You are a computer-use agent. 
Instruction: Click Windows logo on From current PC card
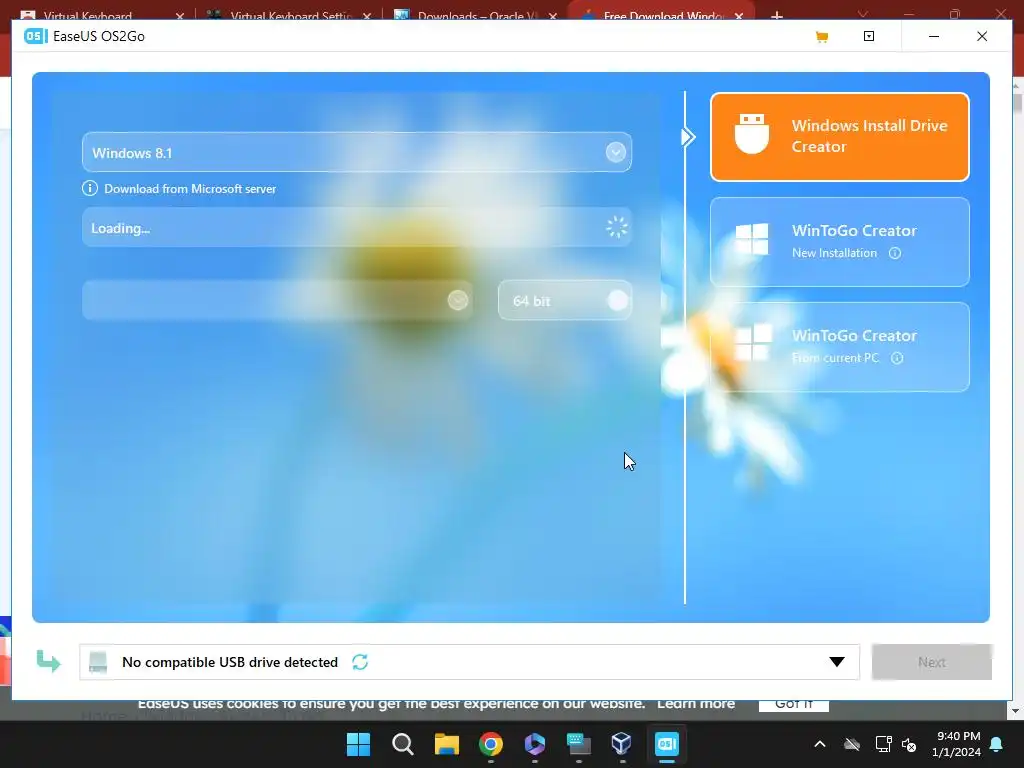coord(752,343)
